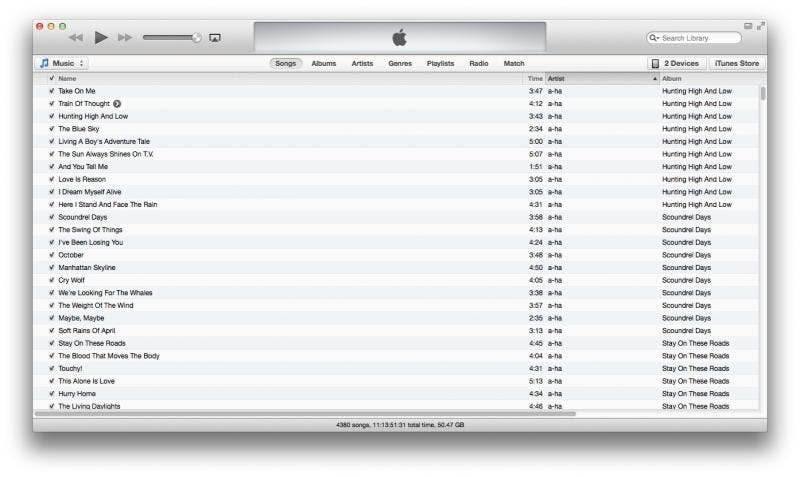Open the 2 Devices button

click(x=677, y=63)
